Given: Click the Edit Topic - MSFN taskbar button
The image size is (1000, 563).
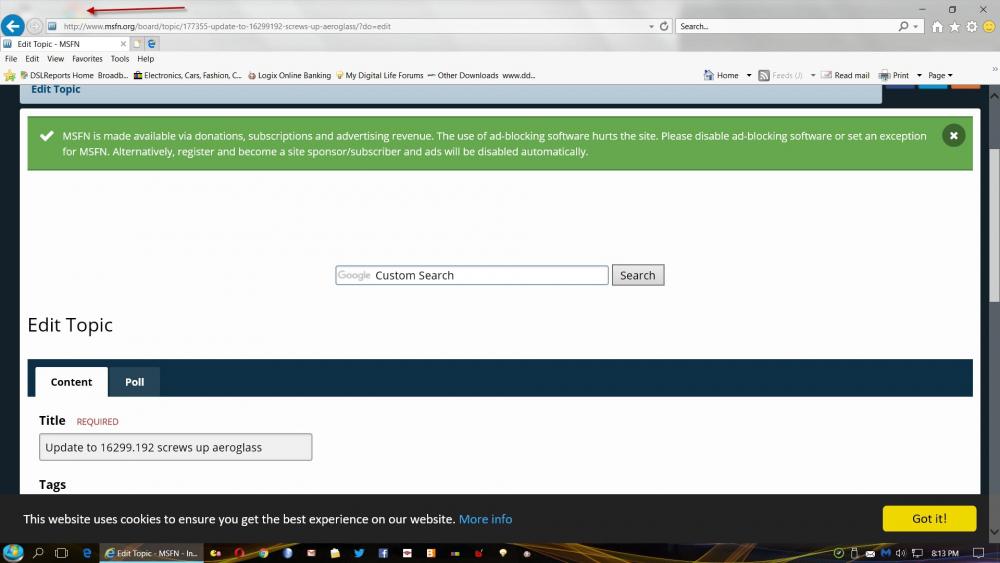Looking at the screenshot, I should click(x=152, y=553).
